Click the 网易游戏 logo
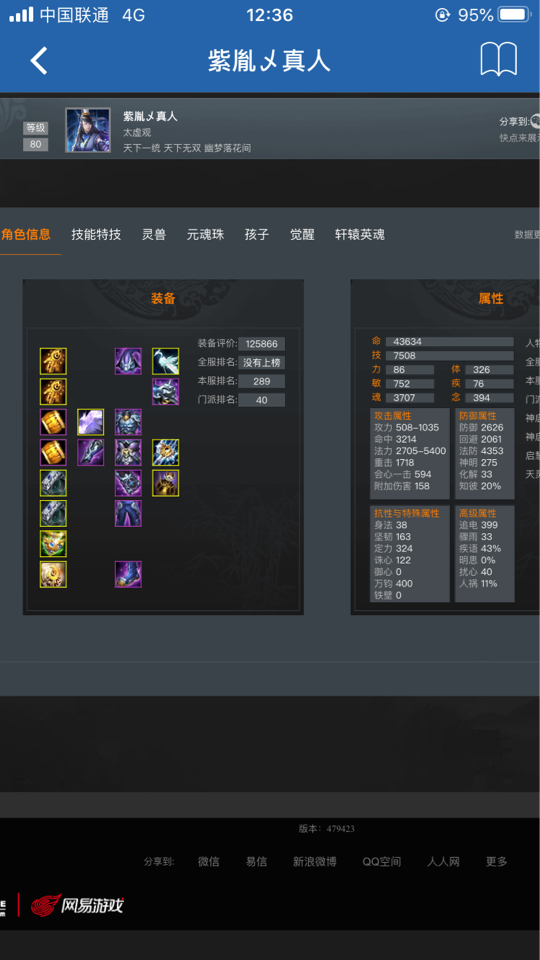This screenshot has width=540, height=960. pos(77,905)
